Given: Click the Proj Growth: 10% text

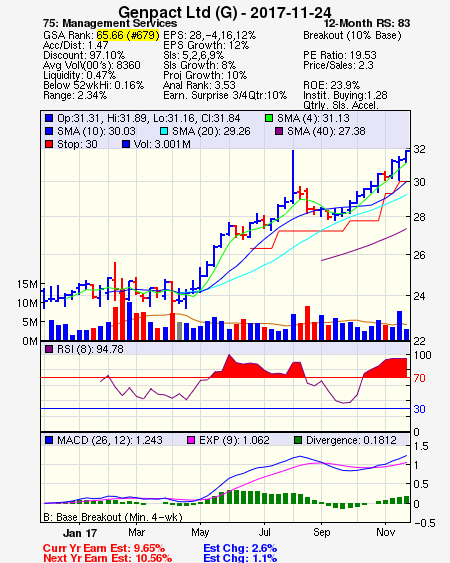Looking at the screenshot, I should [x=205, y=75].
